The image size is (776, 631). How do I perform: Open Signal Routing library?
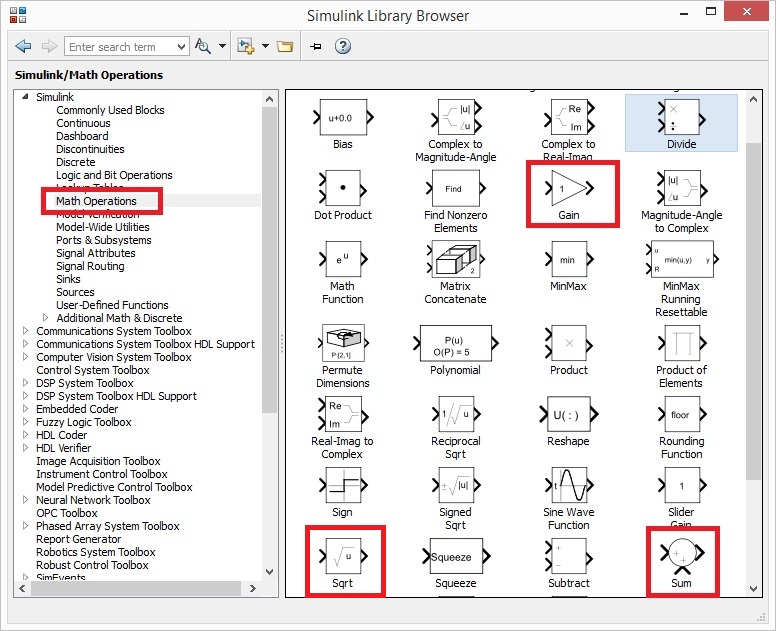pos(90,266)
